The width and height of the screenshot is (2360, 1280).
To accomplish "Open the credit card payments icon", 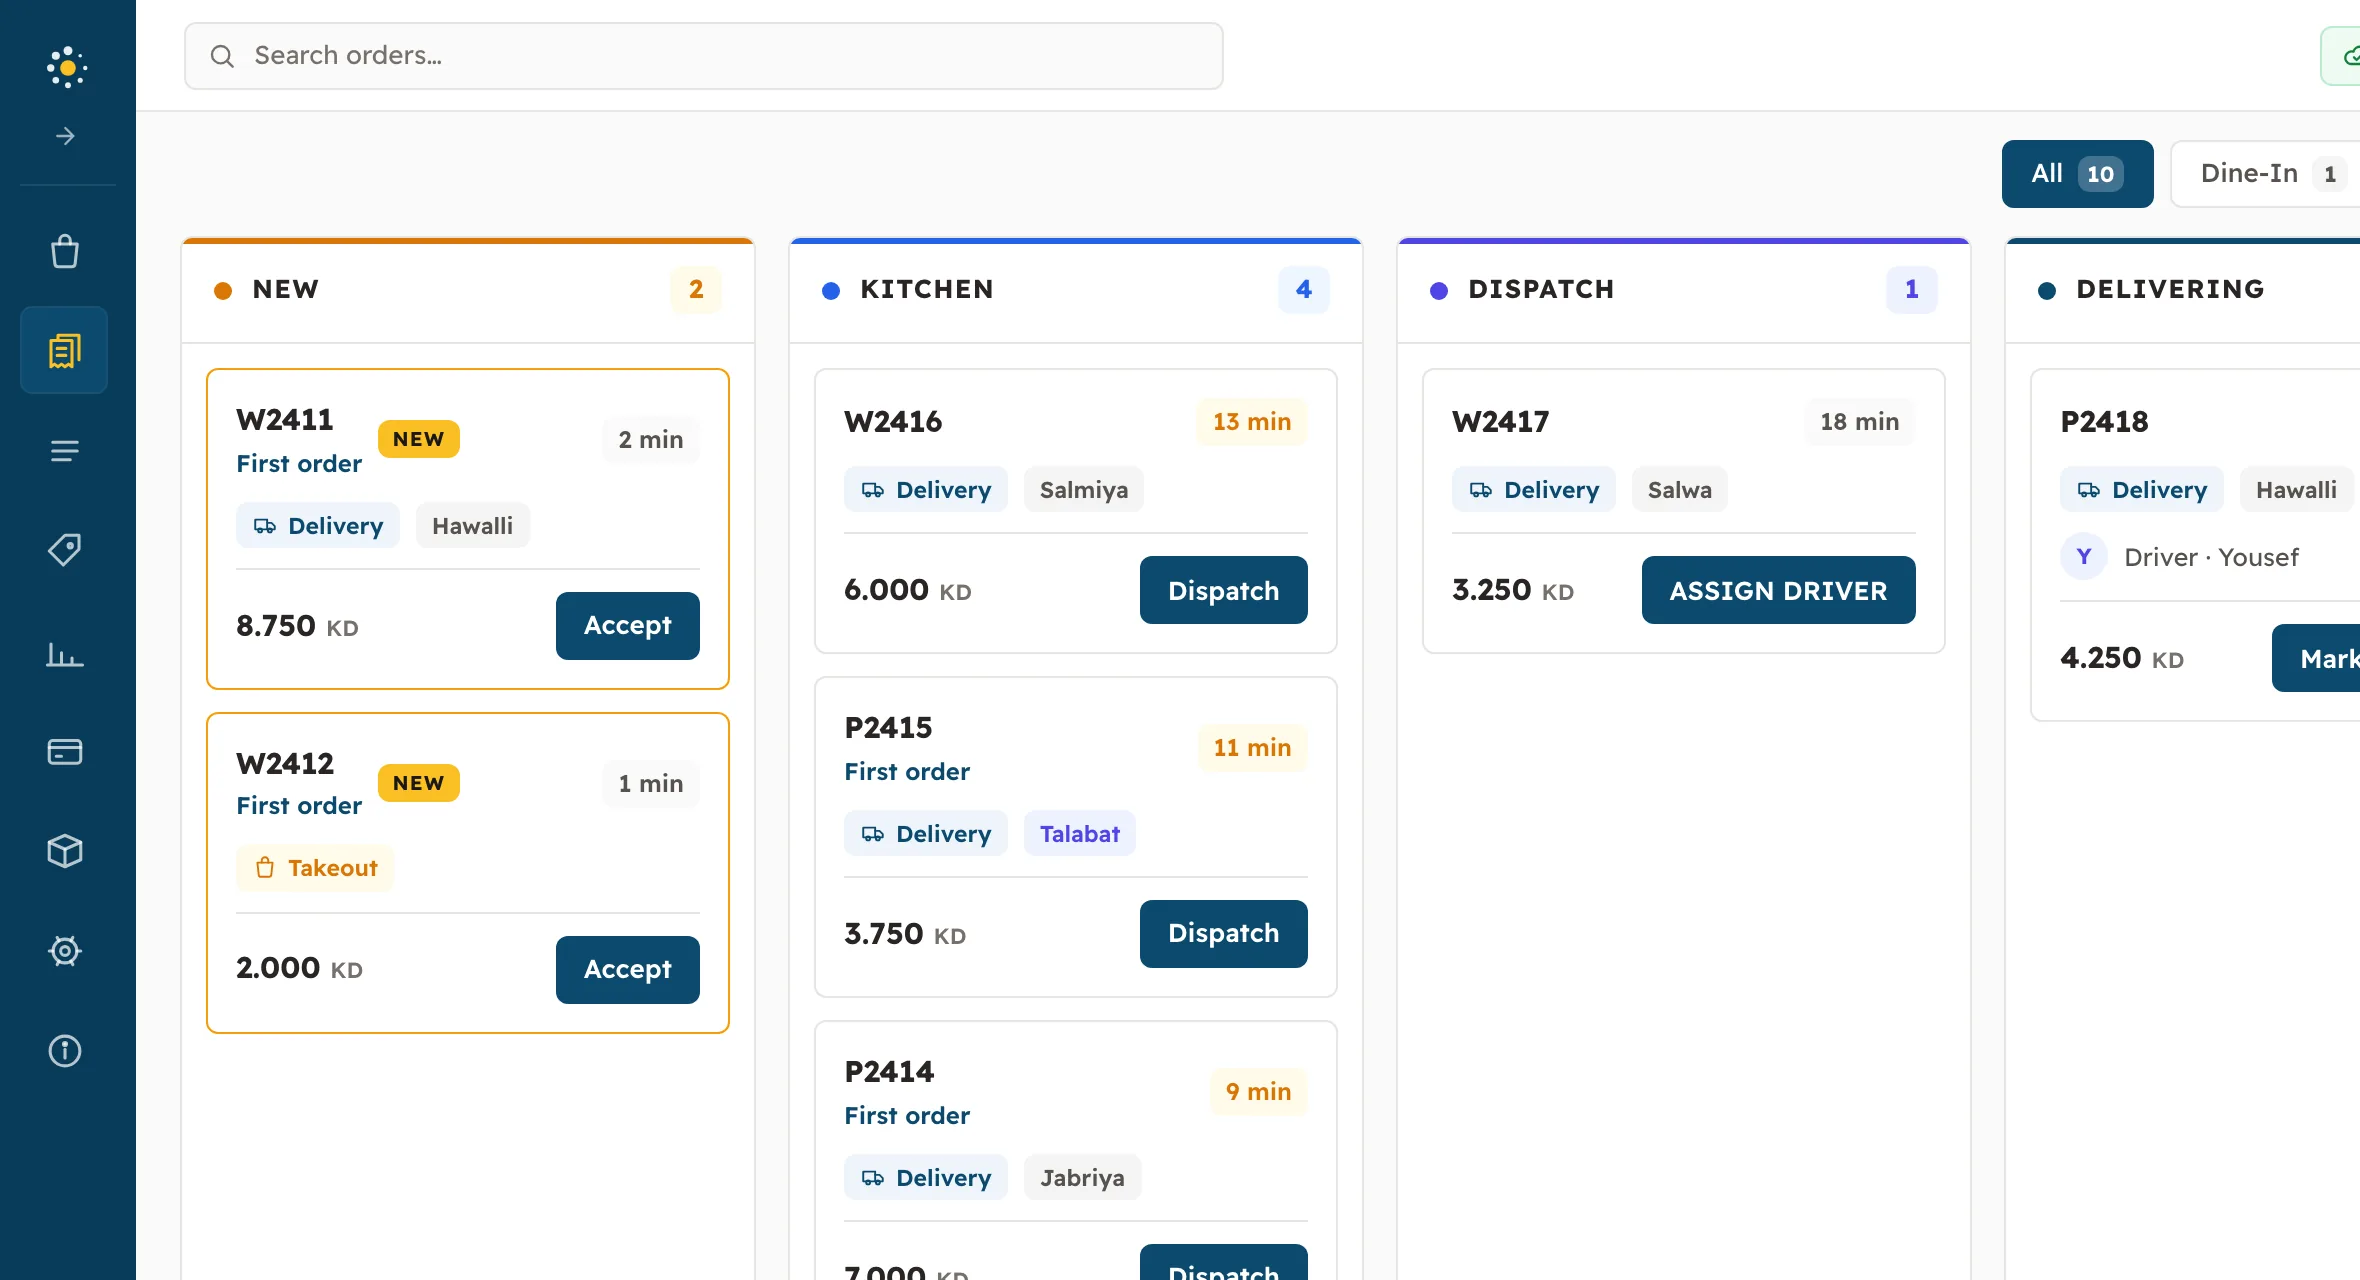I will (65, 751).
